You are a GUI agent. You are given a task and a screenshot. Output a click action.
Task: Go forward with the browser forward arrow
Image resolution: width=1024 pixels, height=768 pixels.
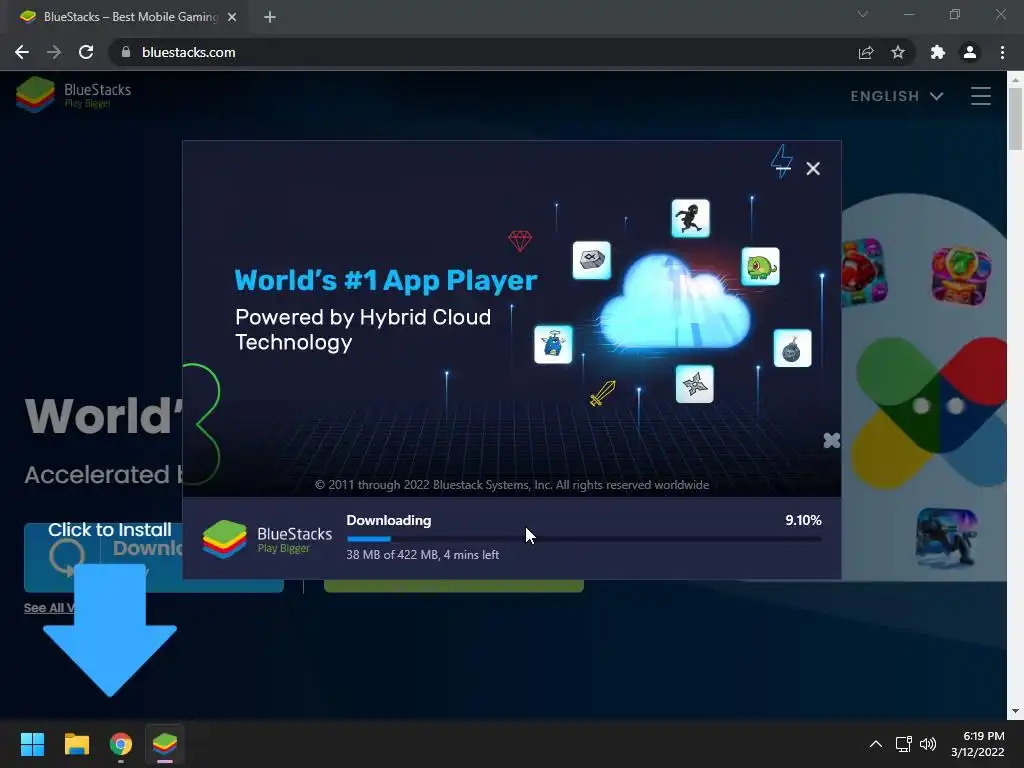[x=54, y=52]
